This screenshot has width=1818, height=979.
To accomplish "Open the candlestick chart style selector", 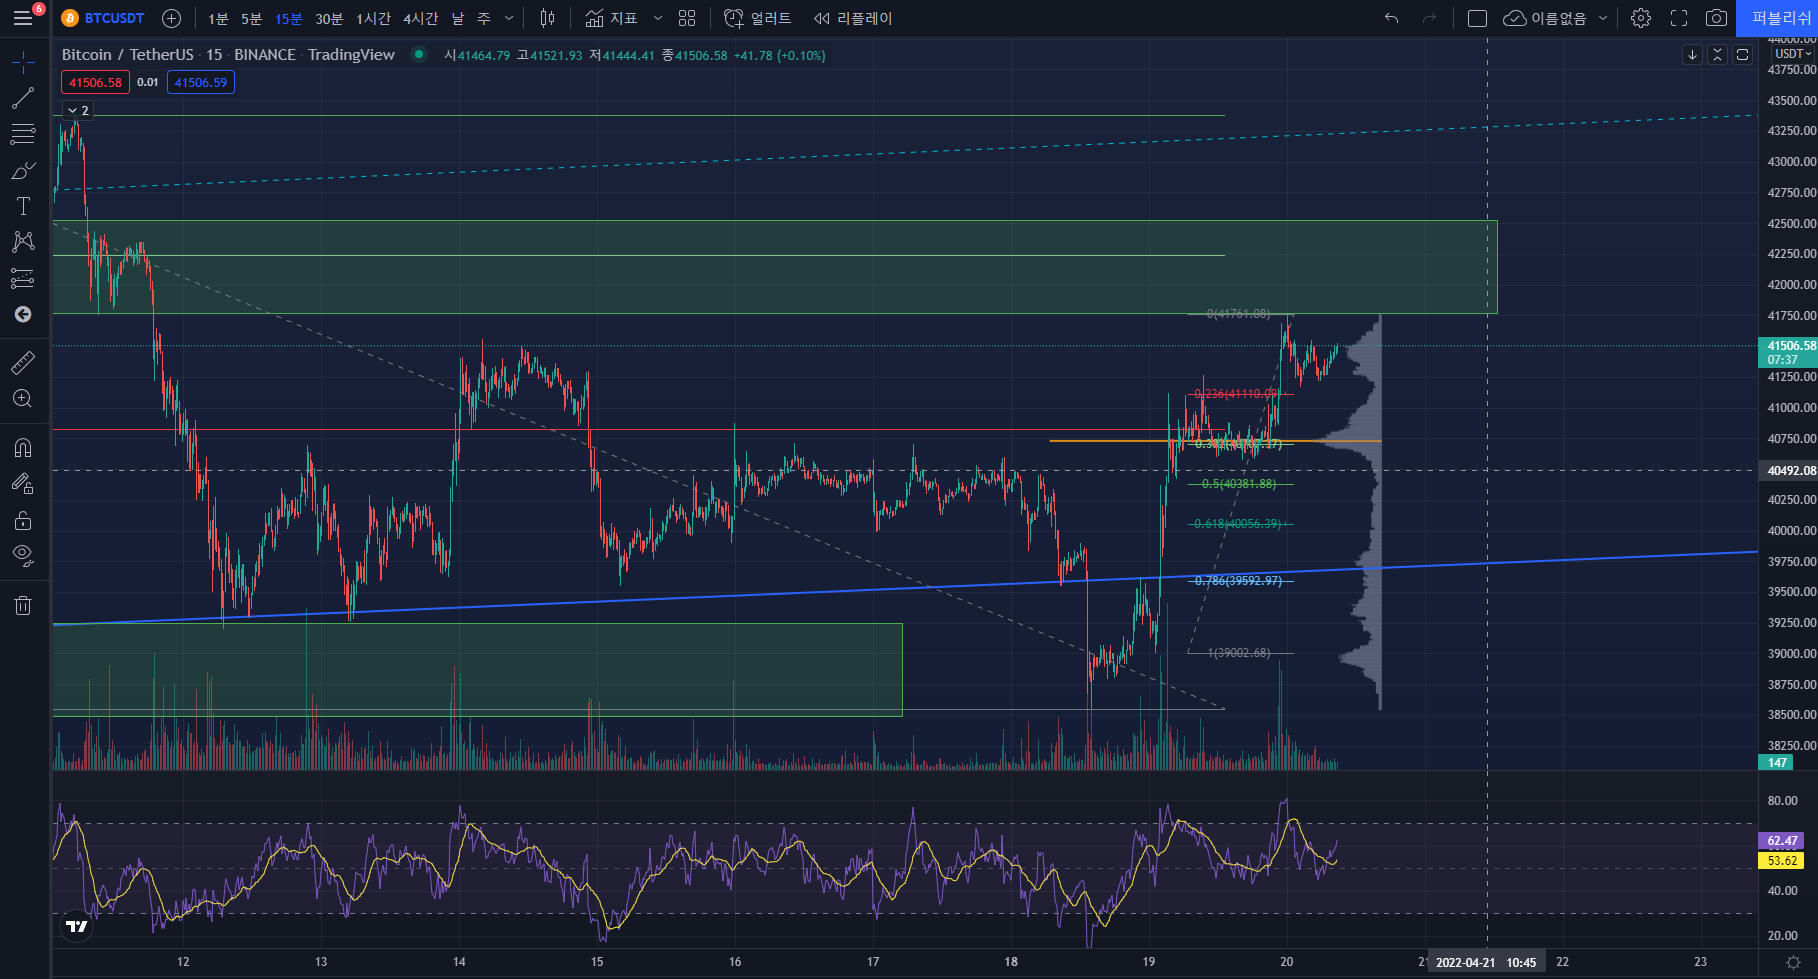I will coord(547,18).
